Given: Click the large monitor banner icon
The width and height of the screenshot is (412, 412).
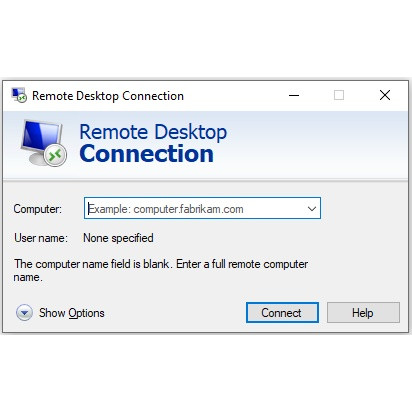Looking at the screenshot, I should coord(43,143).
